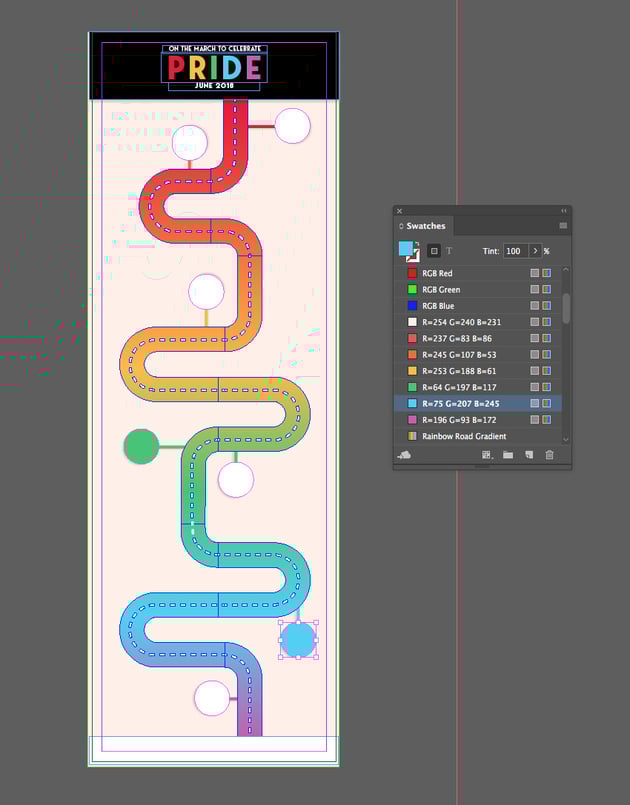Select swatch R=64 G=197 B=117

pos(478,387)
